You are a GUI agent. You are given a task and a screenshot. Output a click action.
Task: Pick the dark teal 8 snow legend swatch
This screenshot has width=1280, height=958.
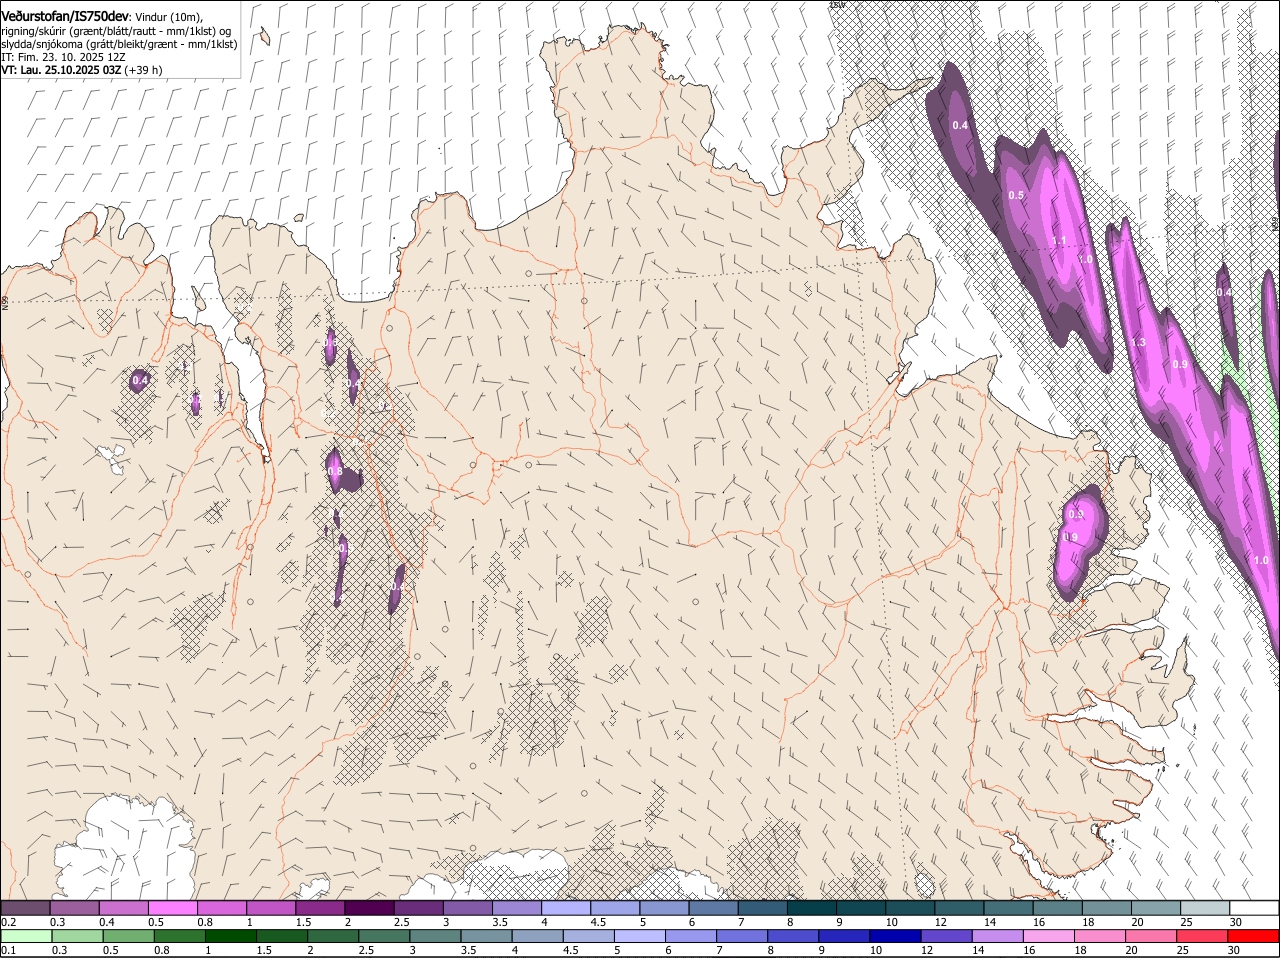point(812,907)
